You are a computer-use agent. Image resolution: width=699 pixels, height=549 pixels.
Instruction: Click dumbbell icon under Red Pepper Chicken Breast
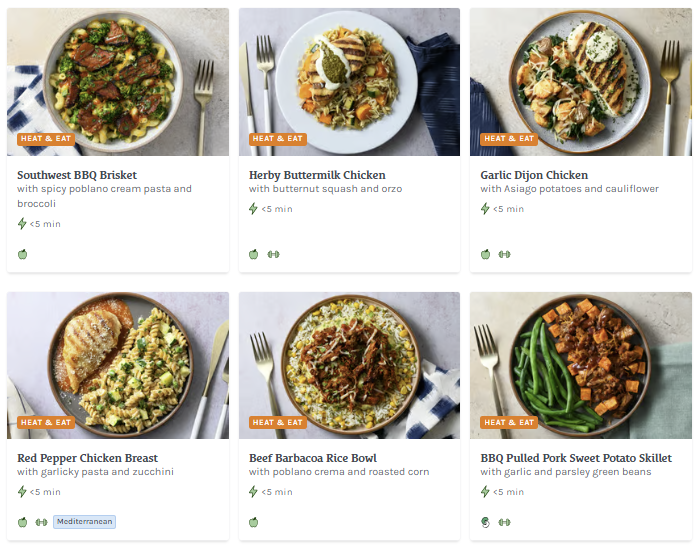click(41, 522)
